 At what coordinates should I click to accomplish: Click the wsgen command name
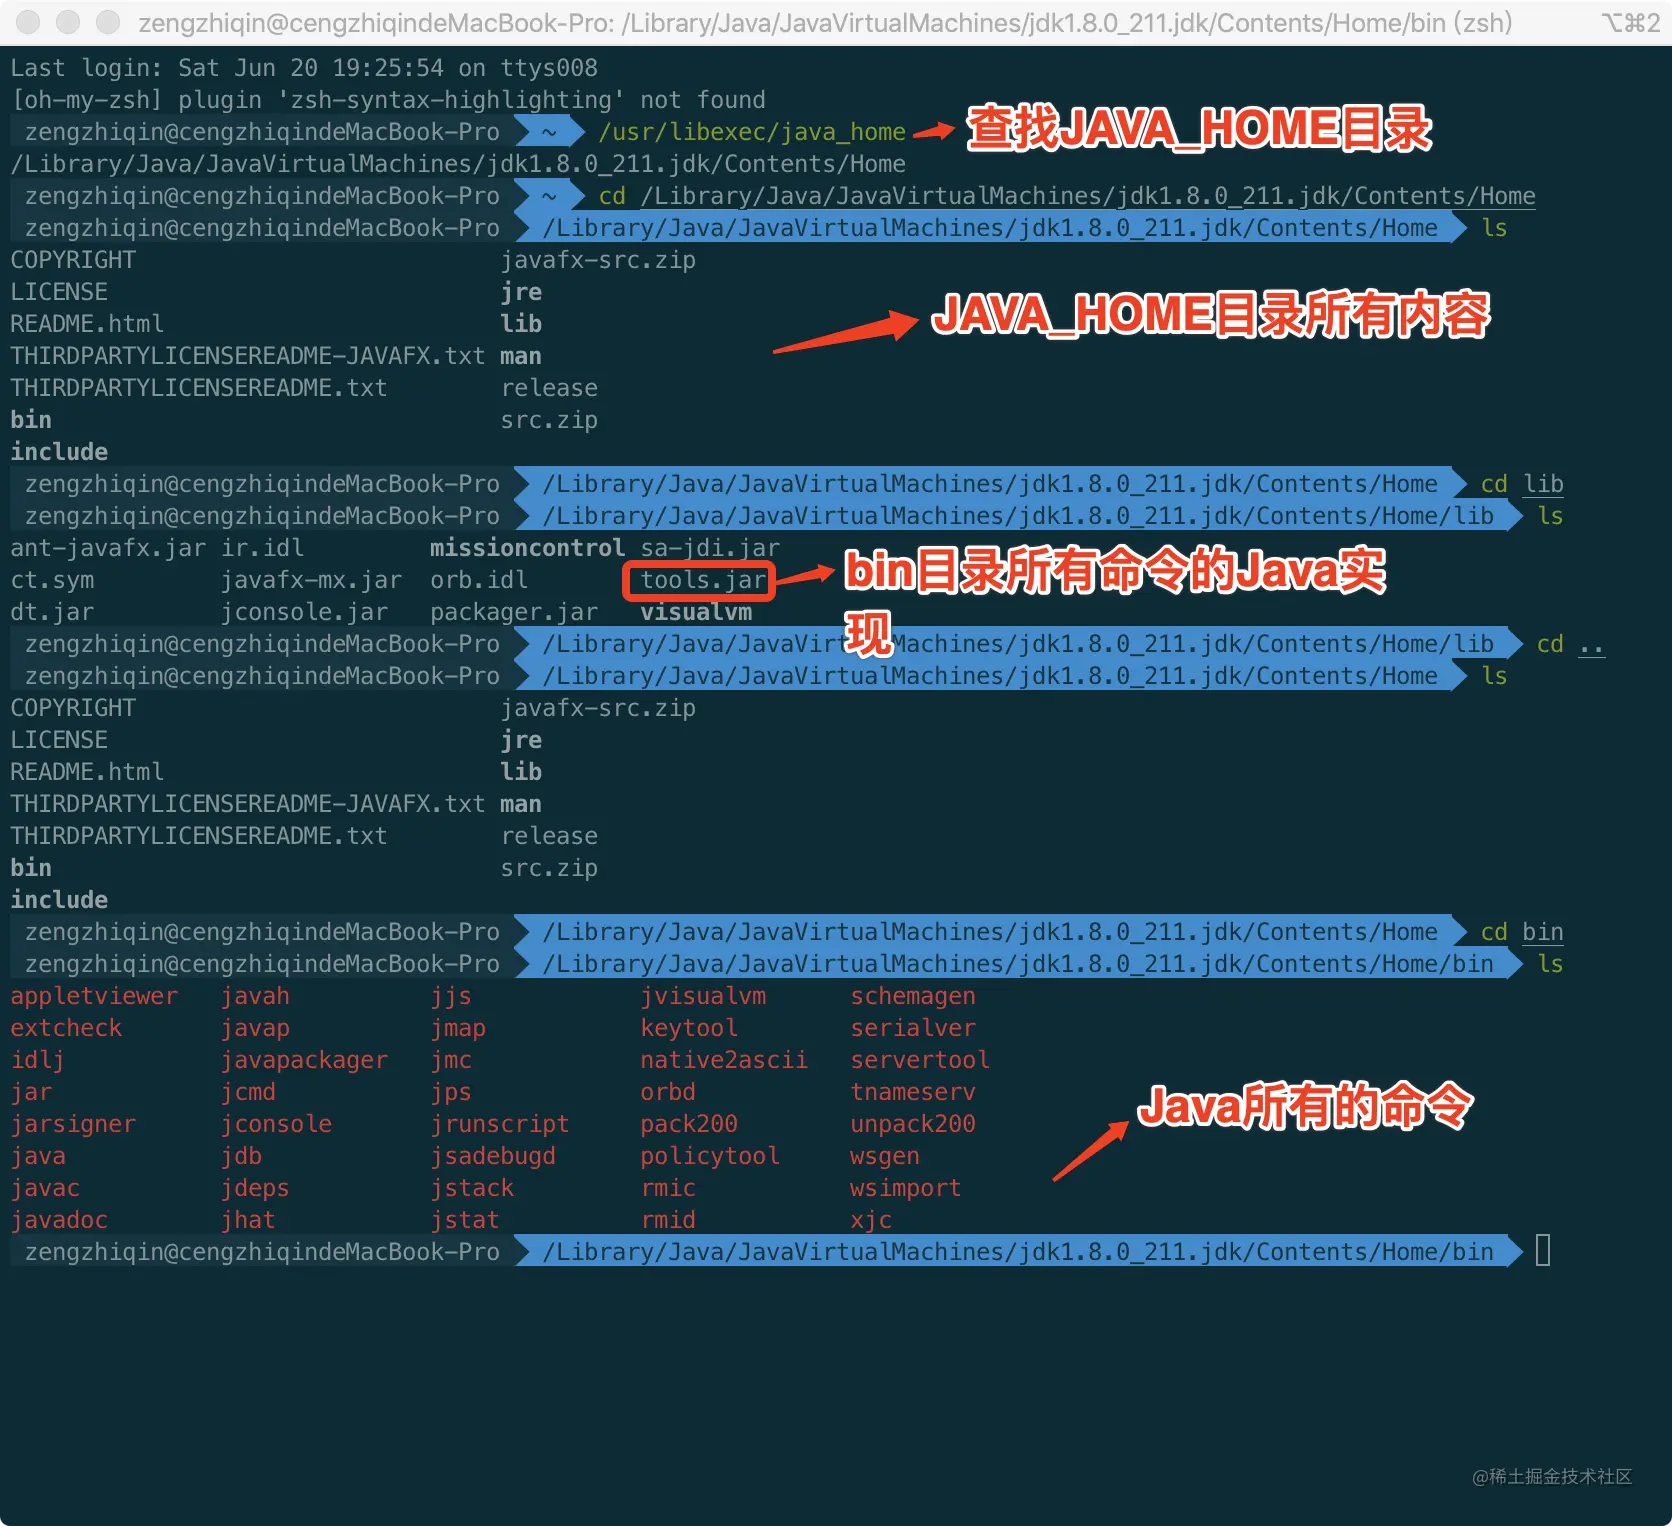pos(885,1156)
